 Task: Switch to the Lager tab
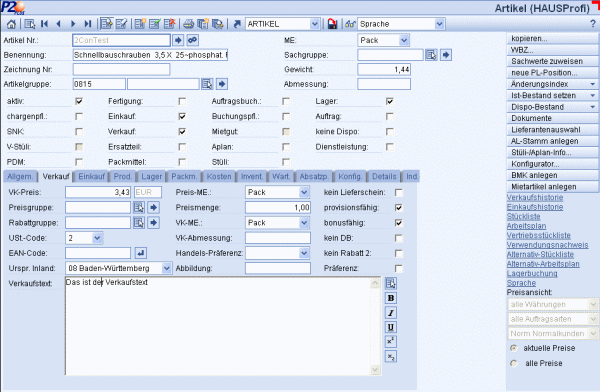[152, 176]
